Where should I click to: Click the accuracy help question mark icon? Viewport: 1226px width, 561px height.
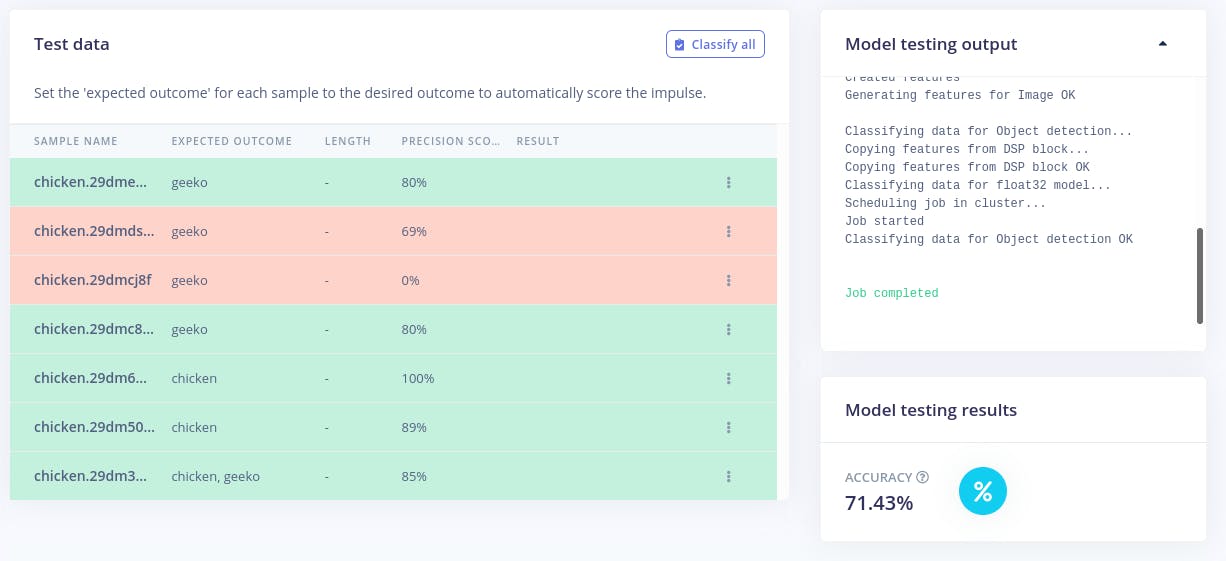click(x=923, y=478)
